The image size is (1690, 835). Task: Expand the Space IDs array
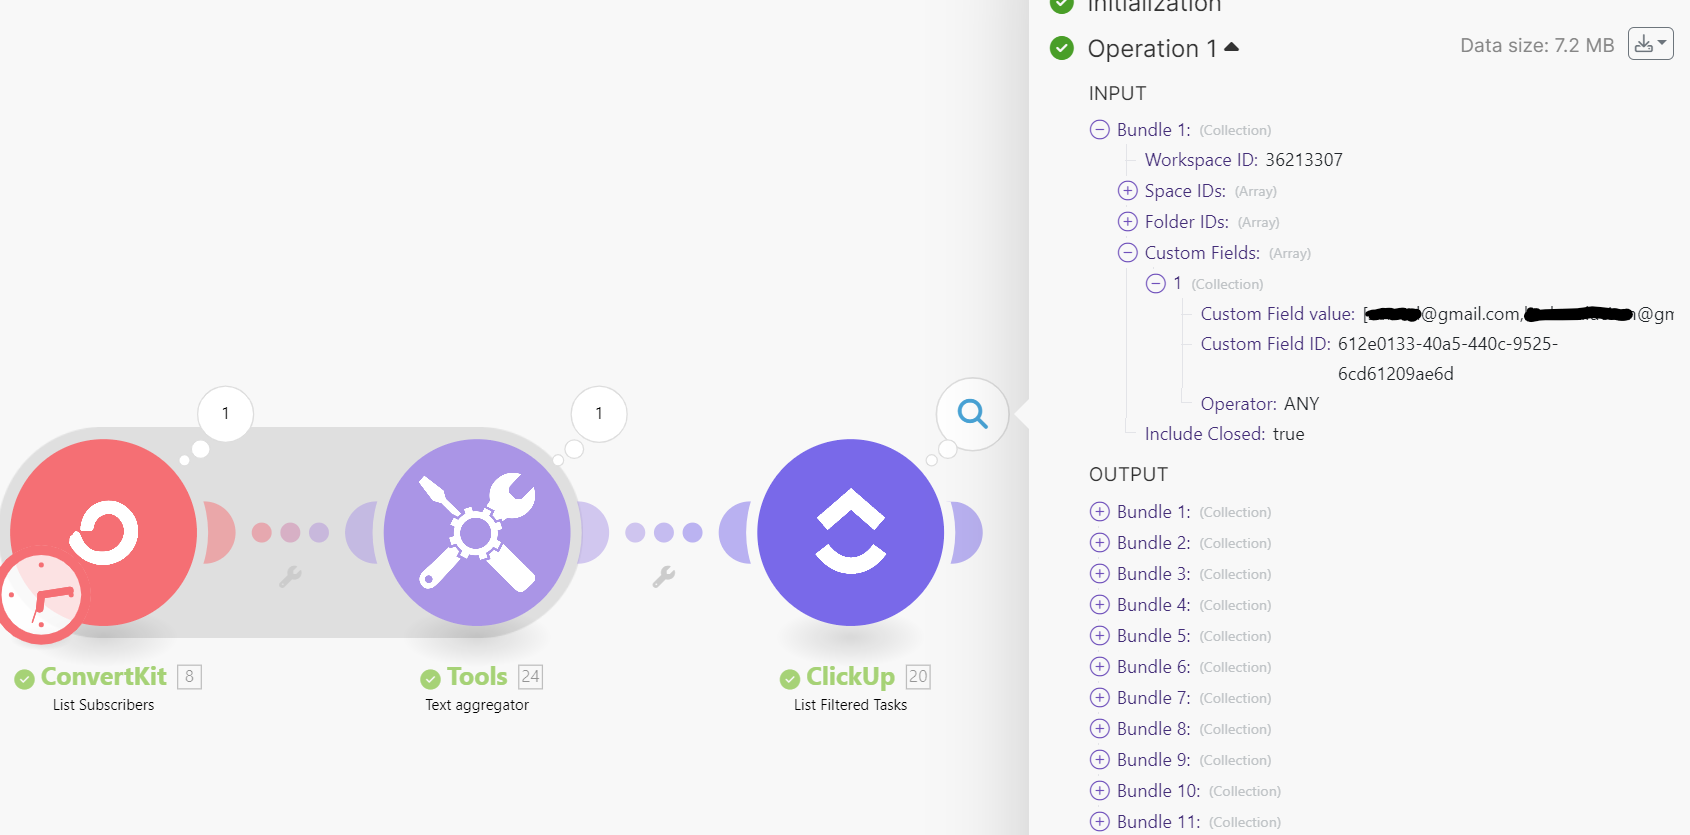pos(1128,190)
